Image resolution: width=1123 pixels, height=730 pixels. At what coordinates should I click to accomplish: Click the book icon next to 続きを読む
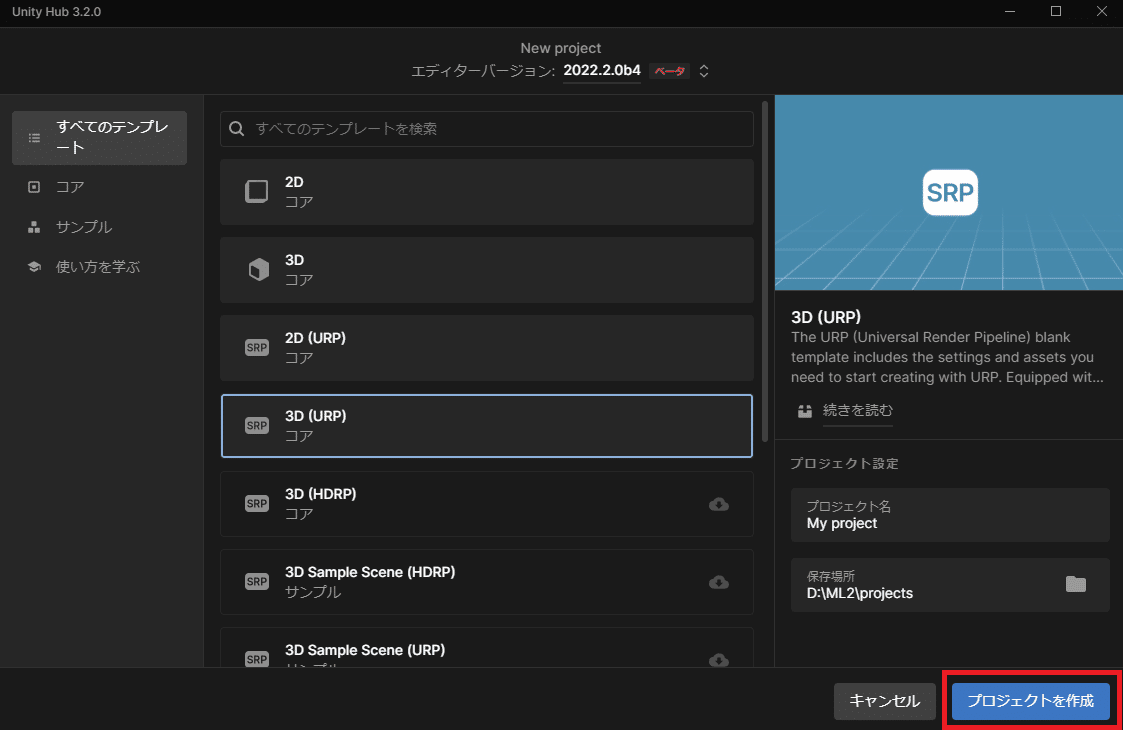coord(803,410)
